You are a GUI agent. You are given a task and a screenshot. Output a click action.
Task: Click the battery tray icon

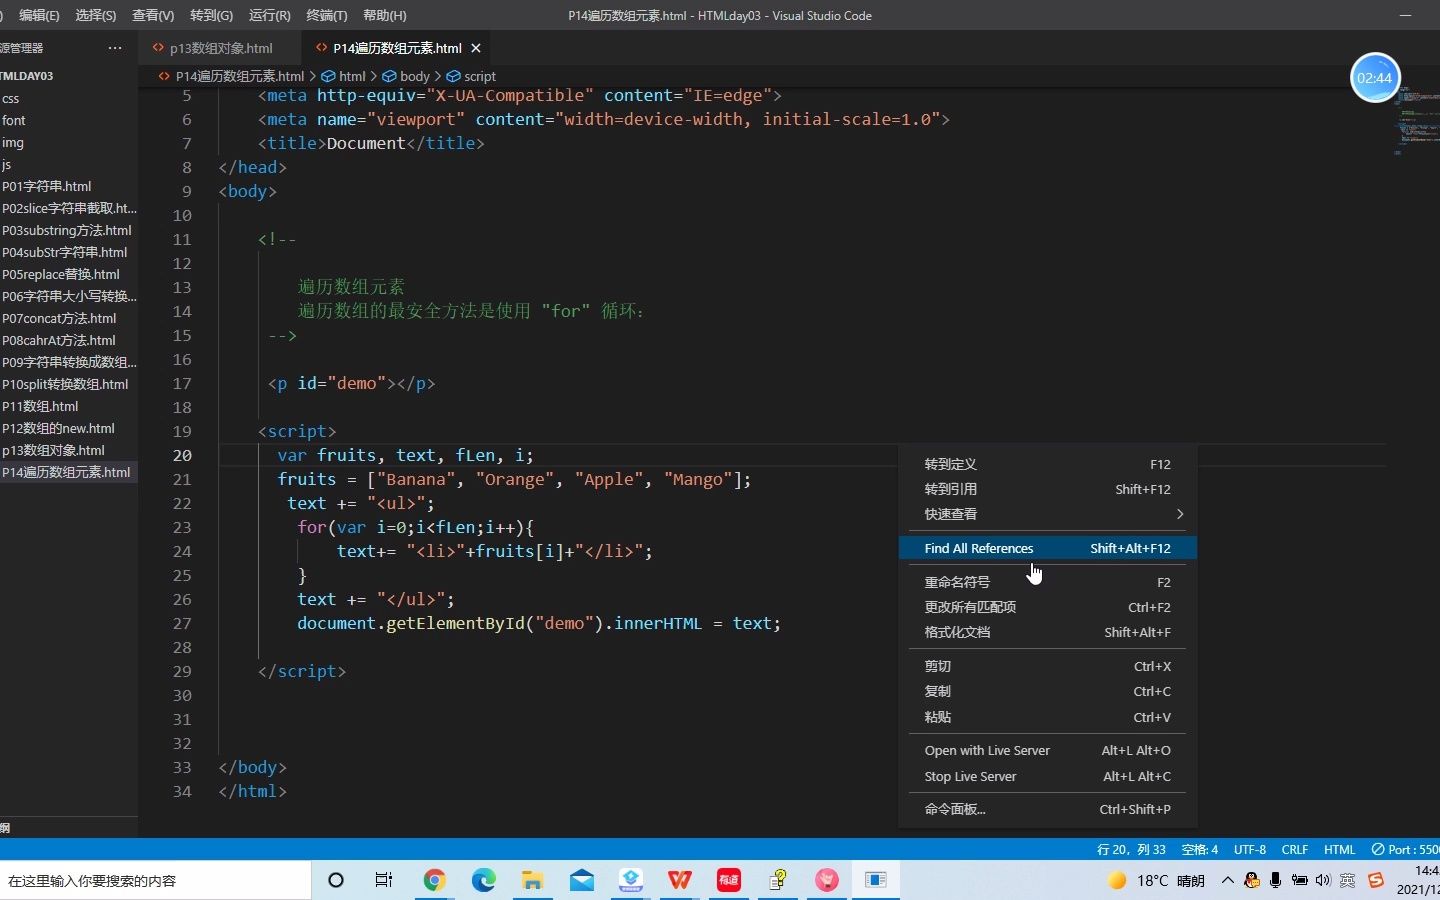point(1299,880)
